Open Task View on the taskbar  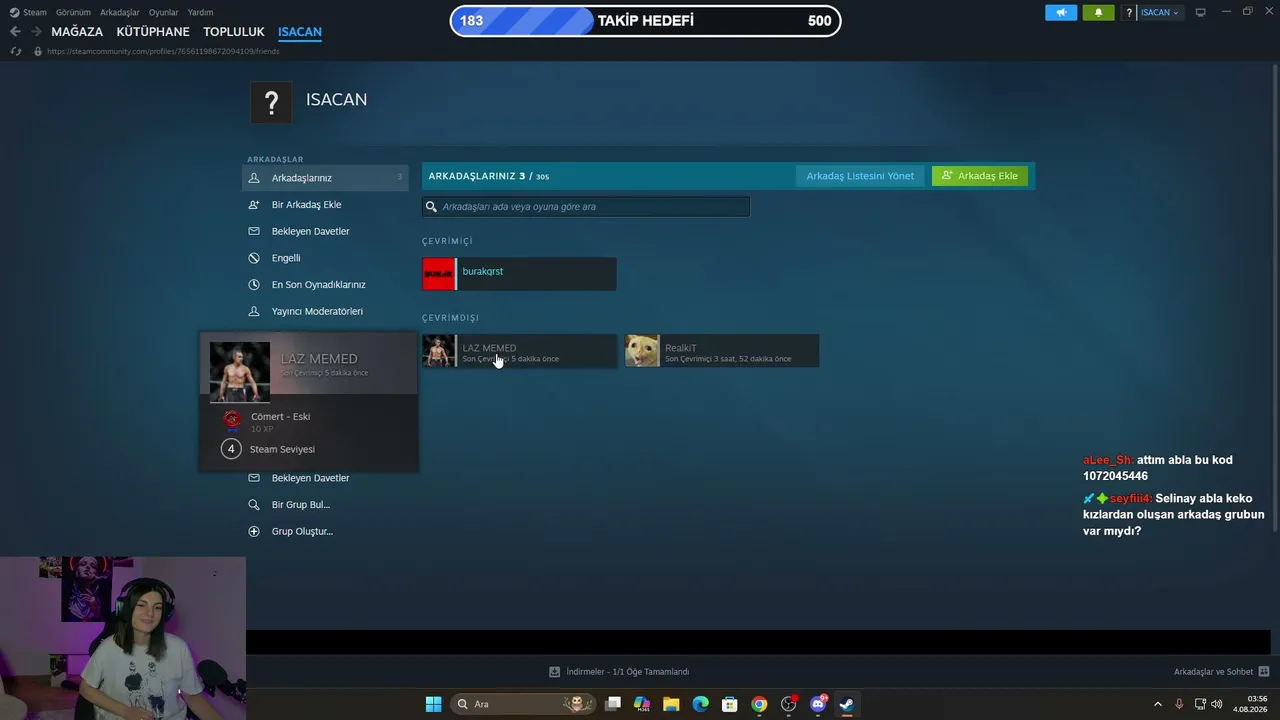pyautogui.click(x=613, y=704)
